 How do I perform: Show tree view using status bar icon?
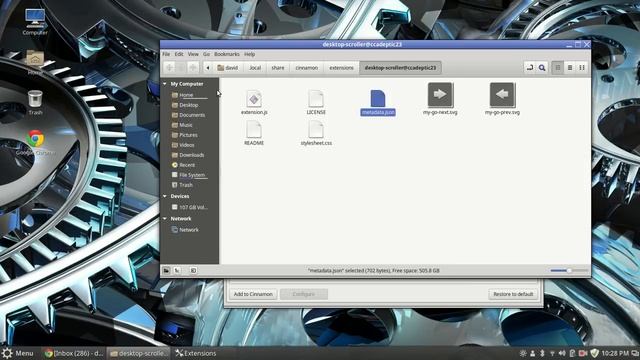coord(177,270)
